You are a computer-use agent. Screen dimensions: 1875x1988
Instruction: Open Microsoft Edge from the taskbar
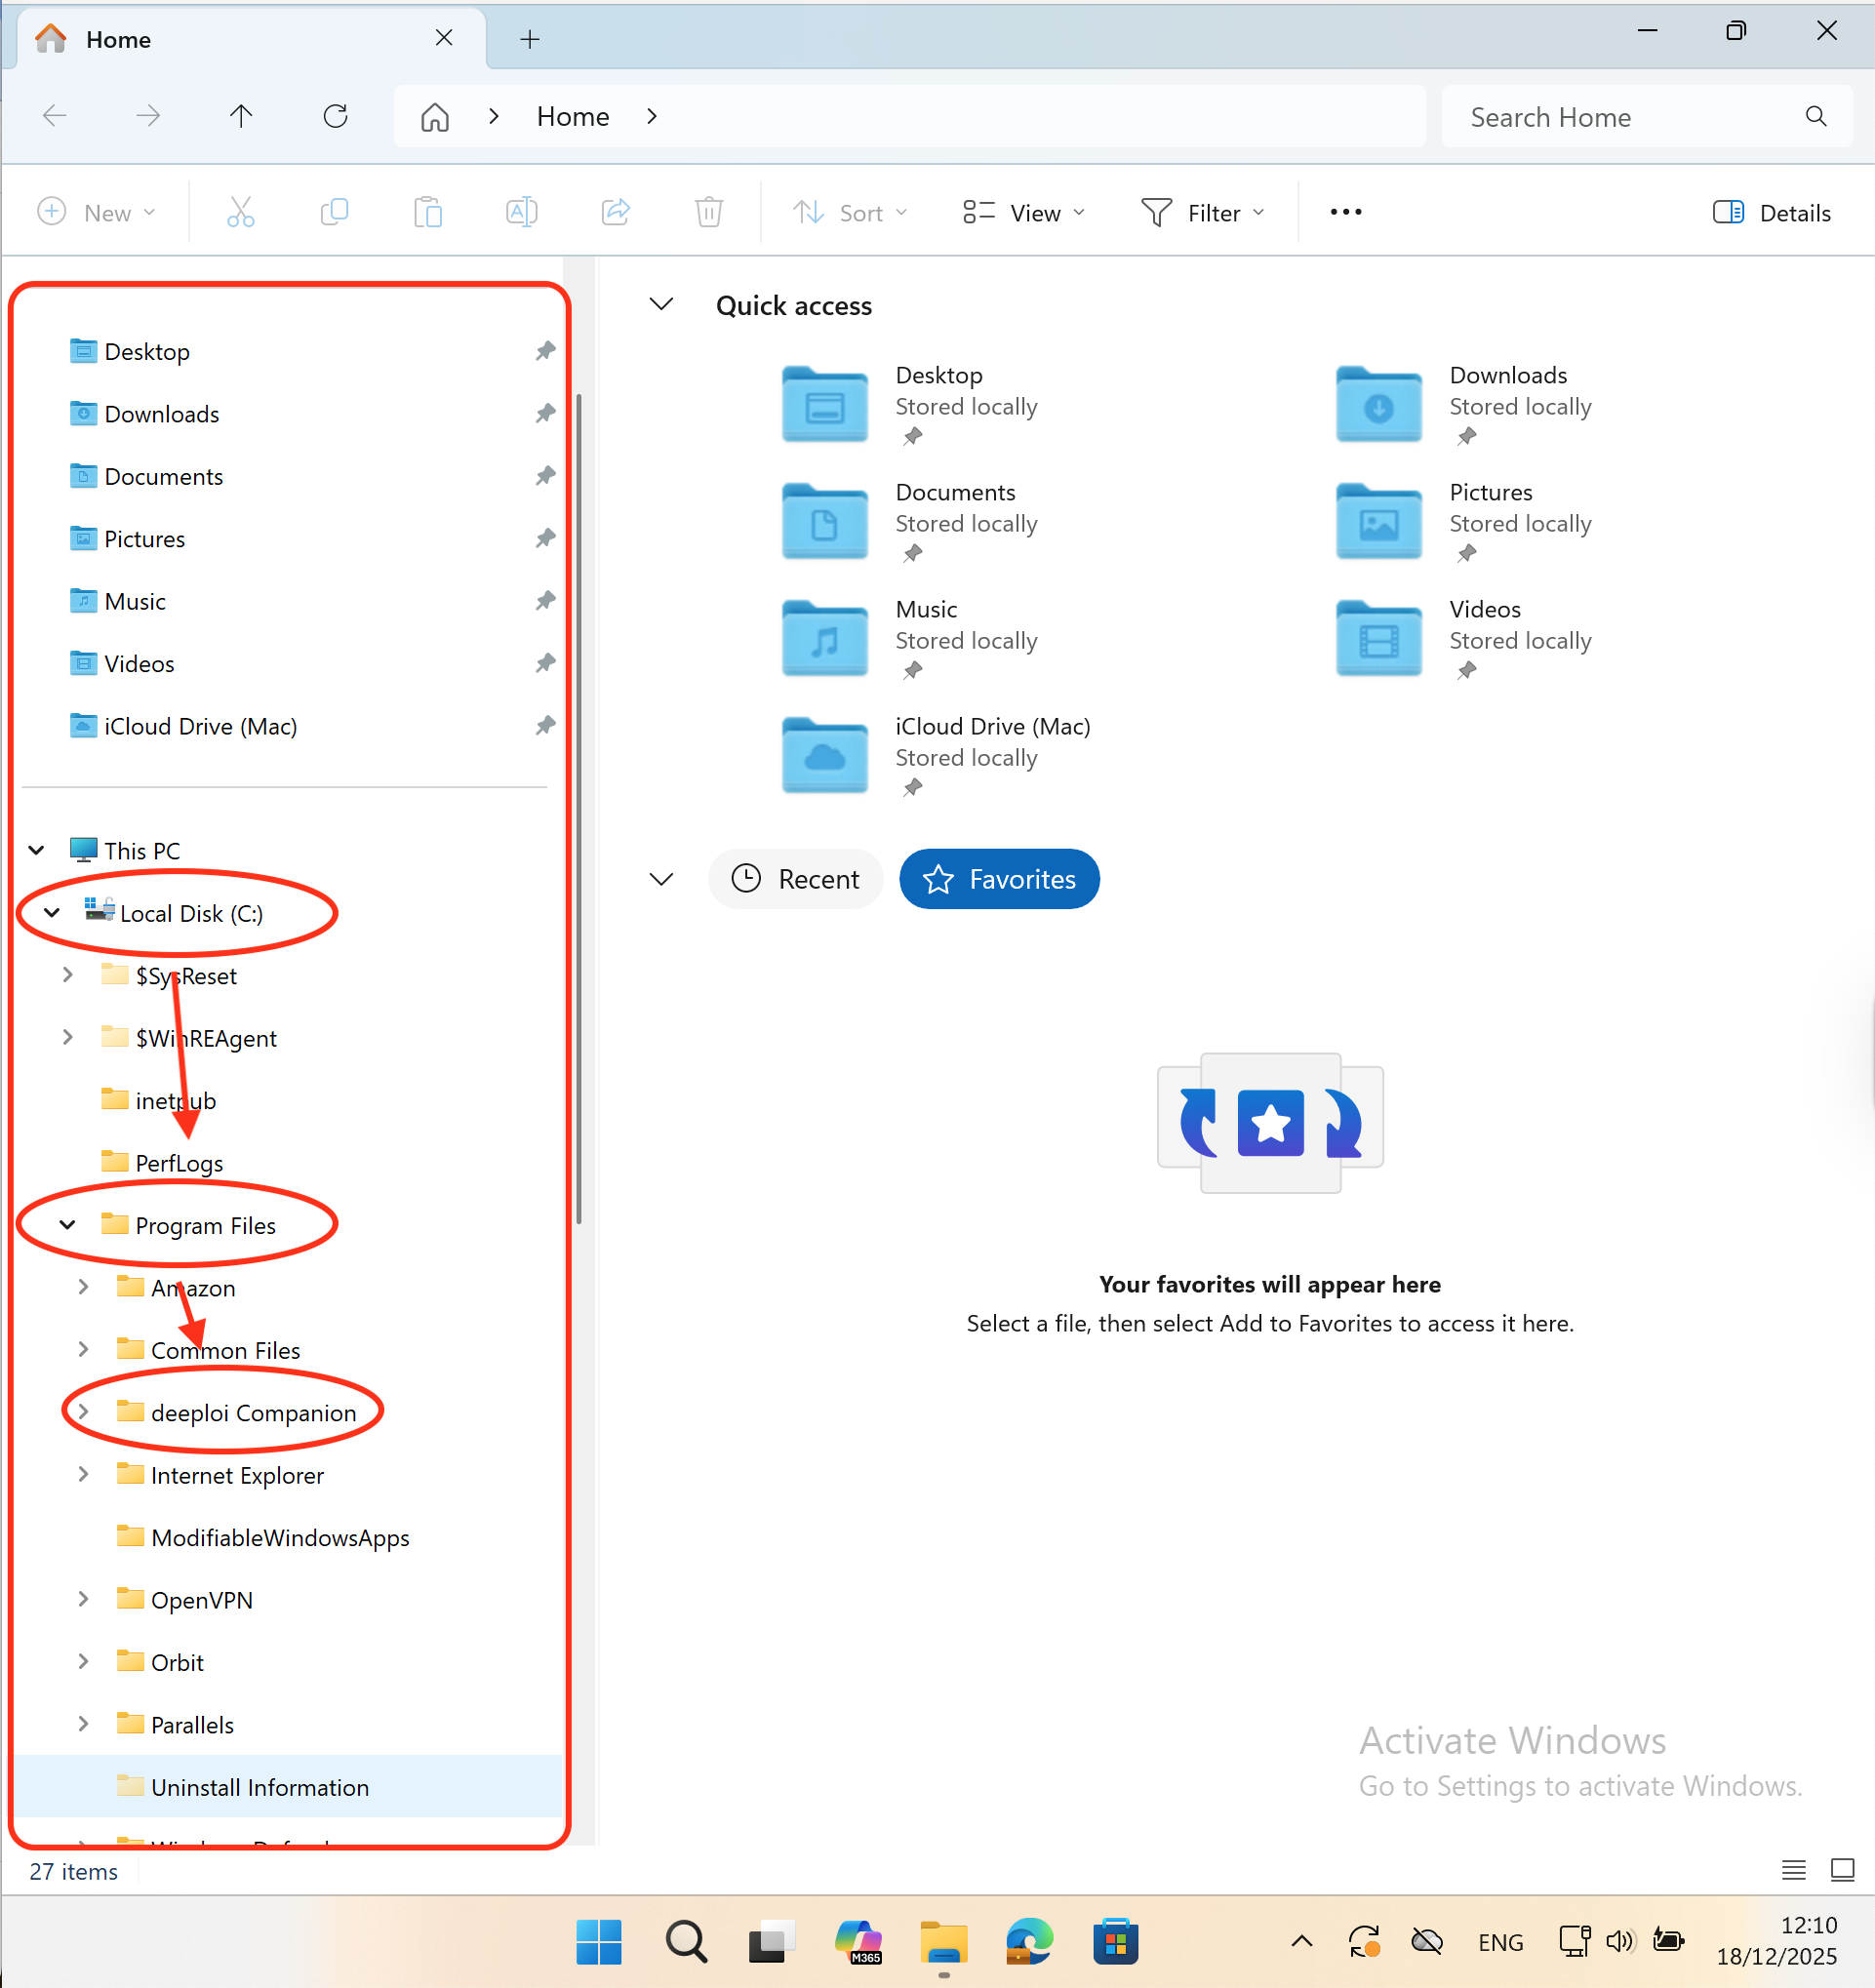coord(1029,1941)
